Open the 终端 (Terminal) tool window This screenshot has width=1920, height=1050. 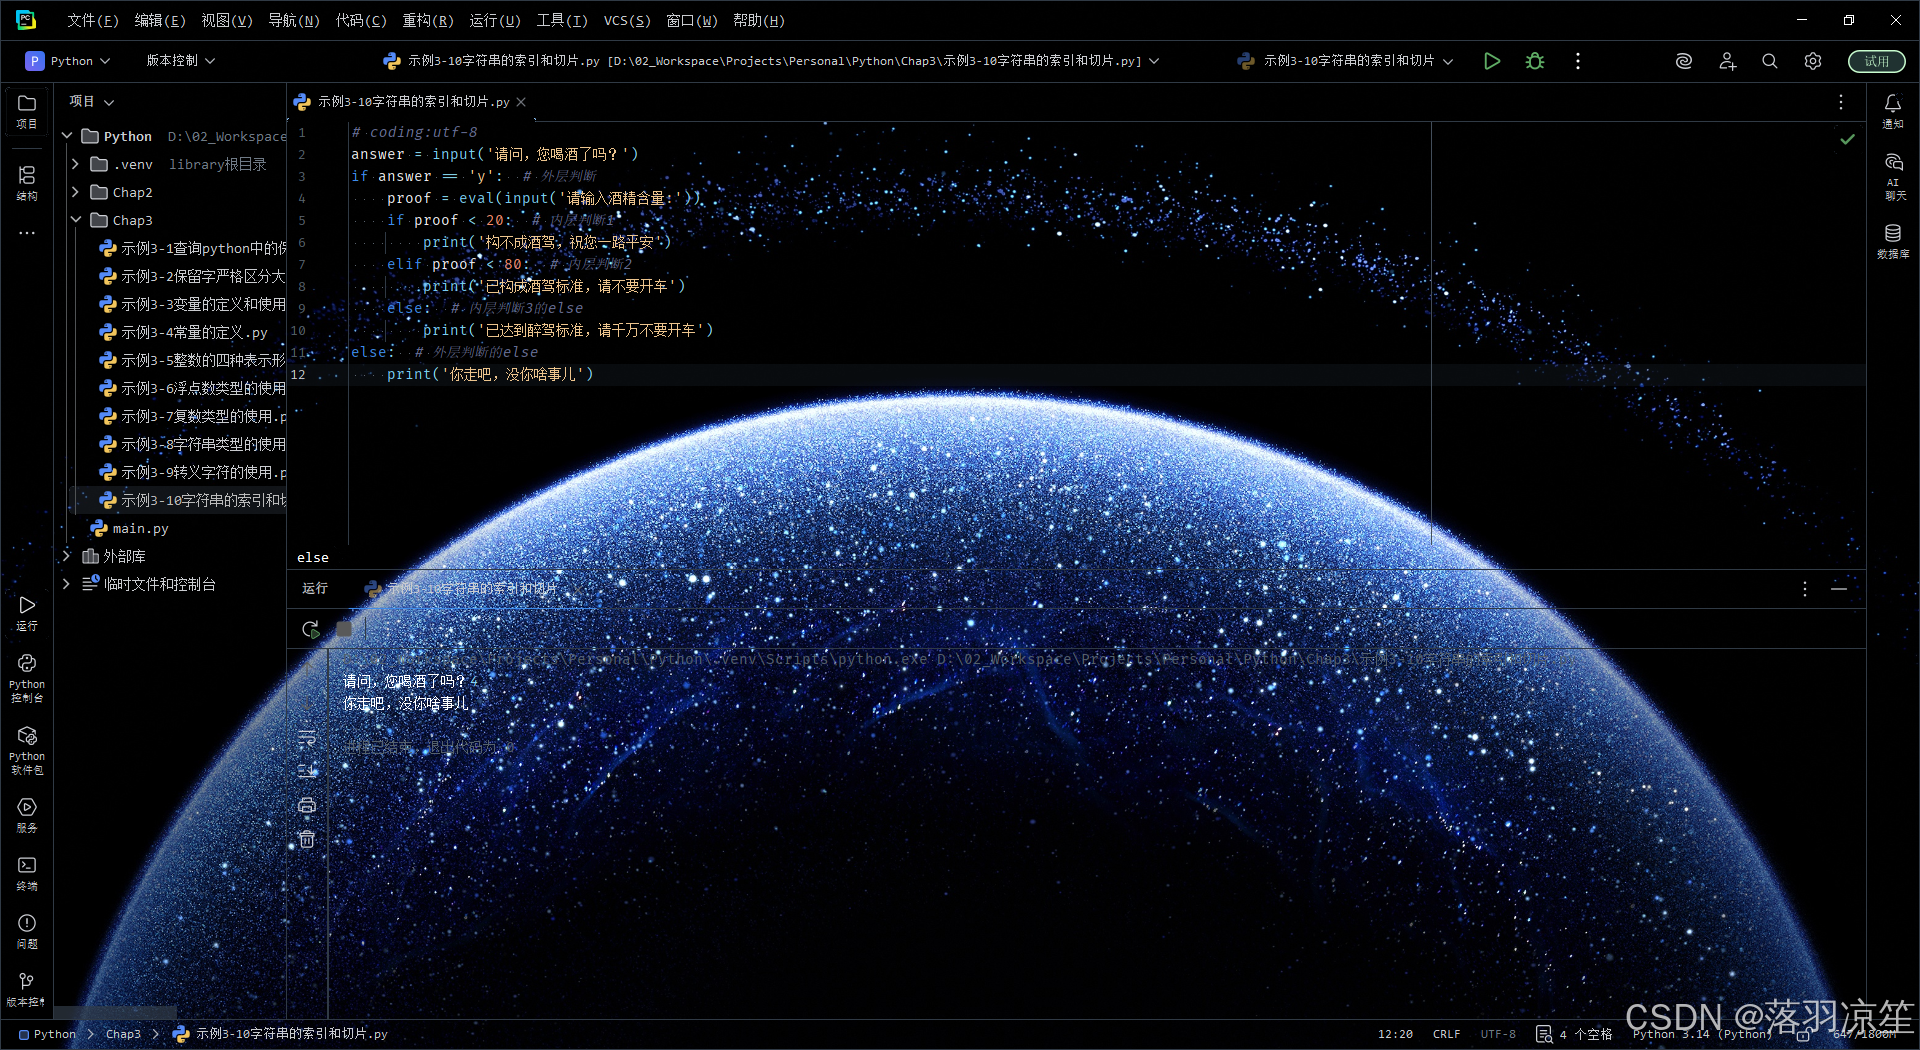[x=27, y=872]
